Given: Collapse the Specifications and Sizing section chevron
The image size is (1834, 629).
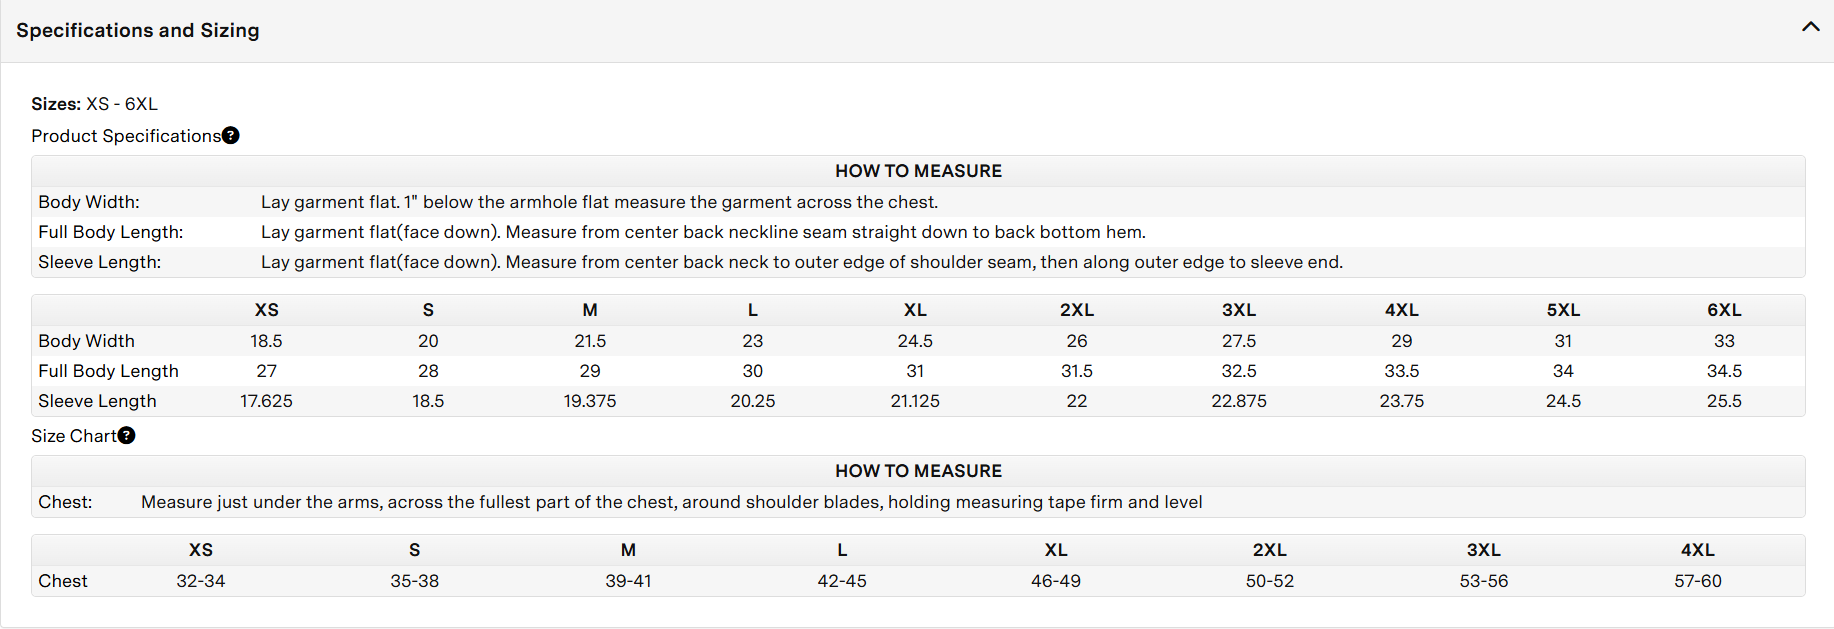Looking at the screenshot, I should coord(1810,27).
